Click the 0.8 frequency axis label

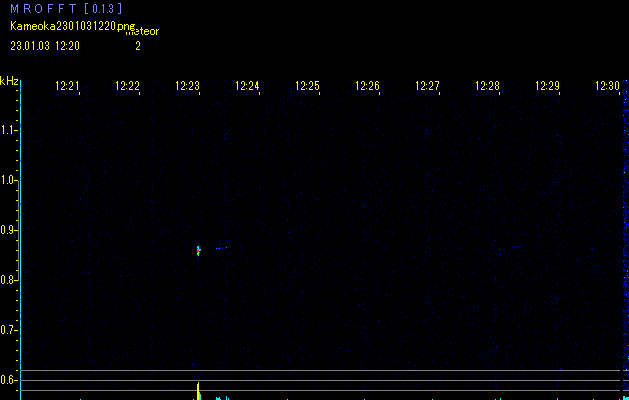point(8,280)
